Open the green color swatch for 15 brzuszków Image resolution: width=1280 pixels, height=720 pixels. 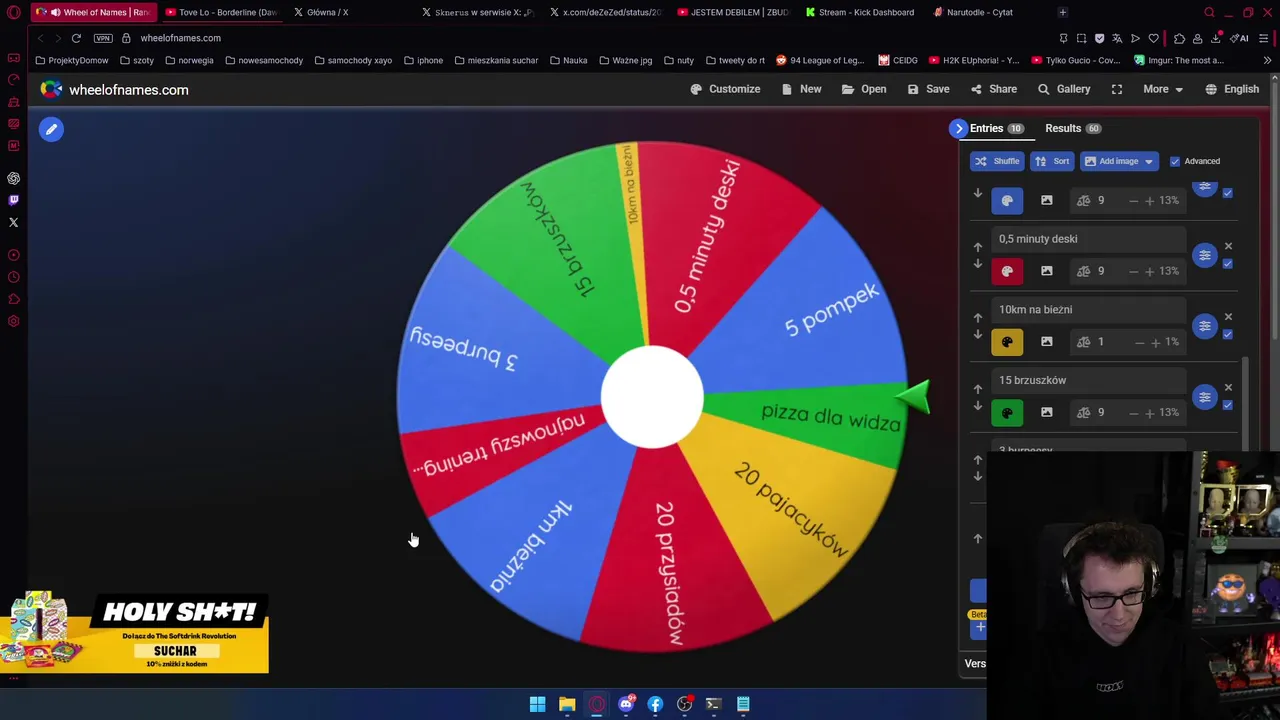pyautogui.click(x=1007, y=412)
